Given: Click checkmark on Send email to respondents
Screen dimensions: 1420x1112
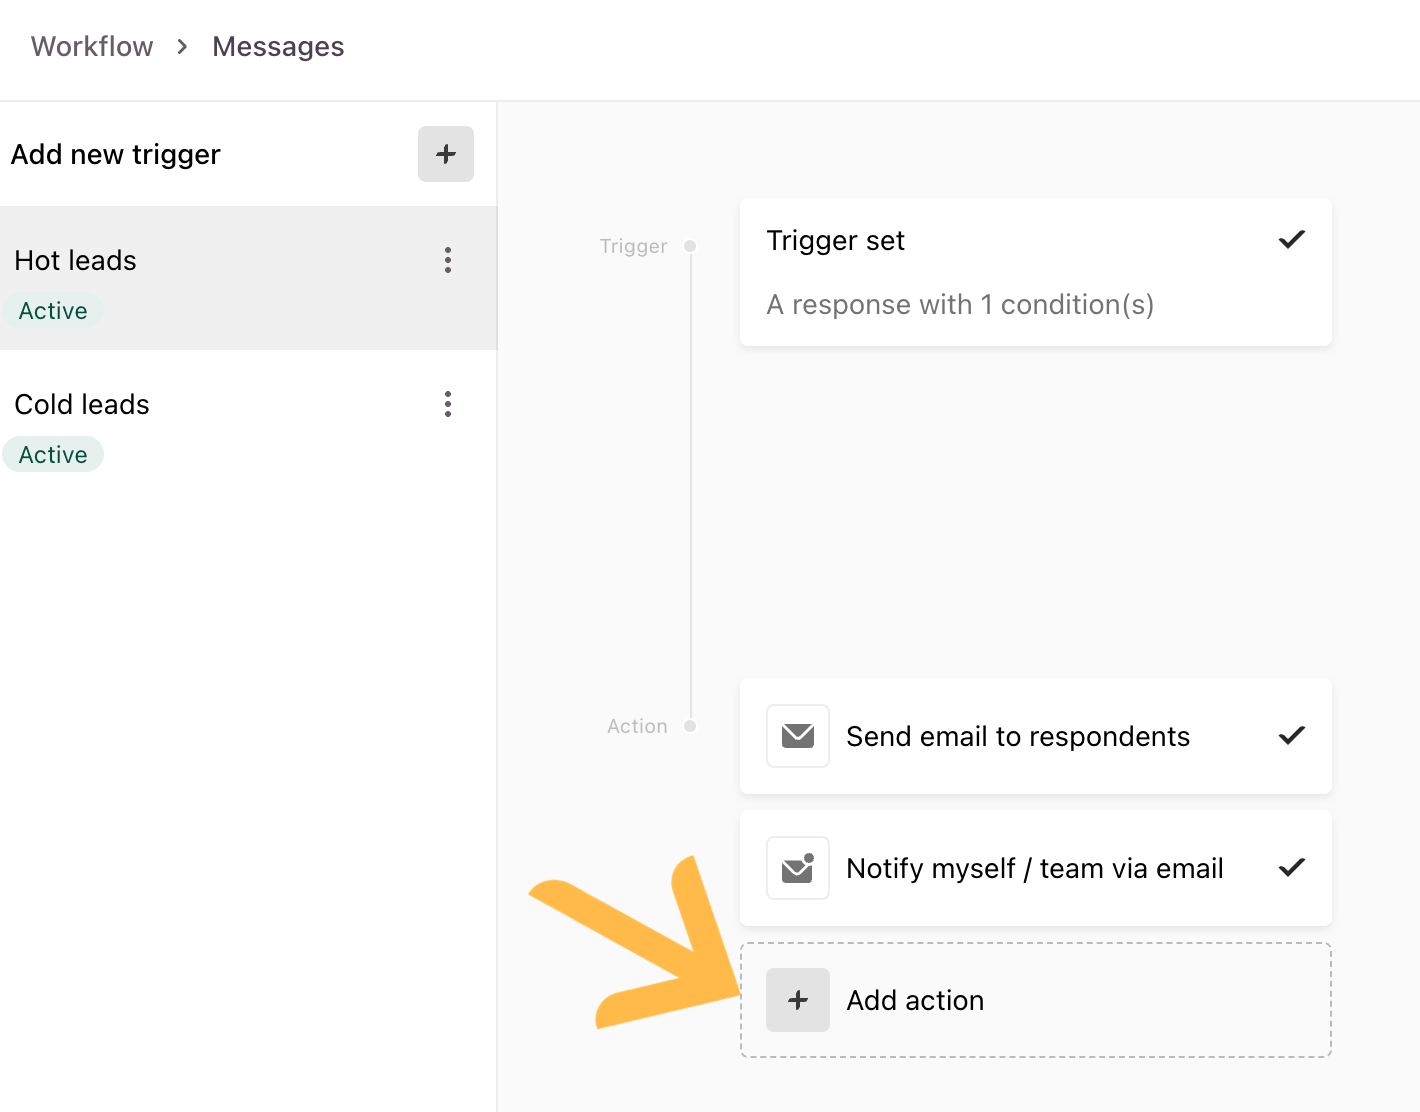Looking at the screenshot, I should pos(1292,736).
